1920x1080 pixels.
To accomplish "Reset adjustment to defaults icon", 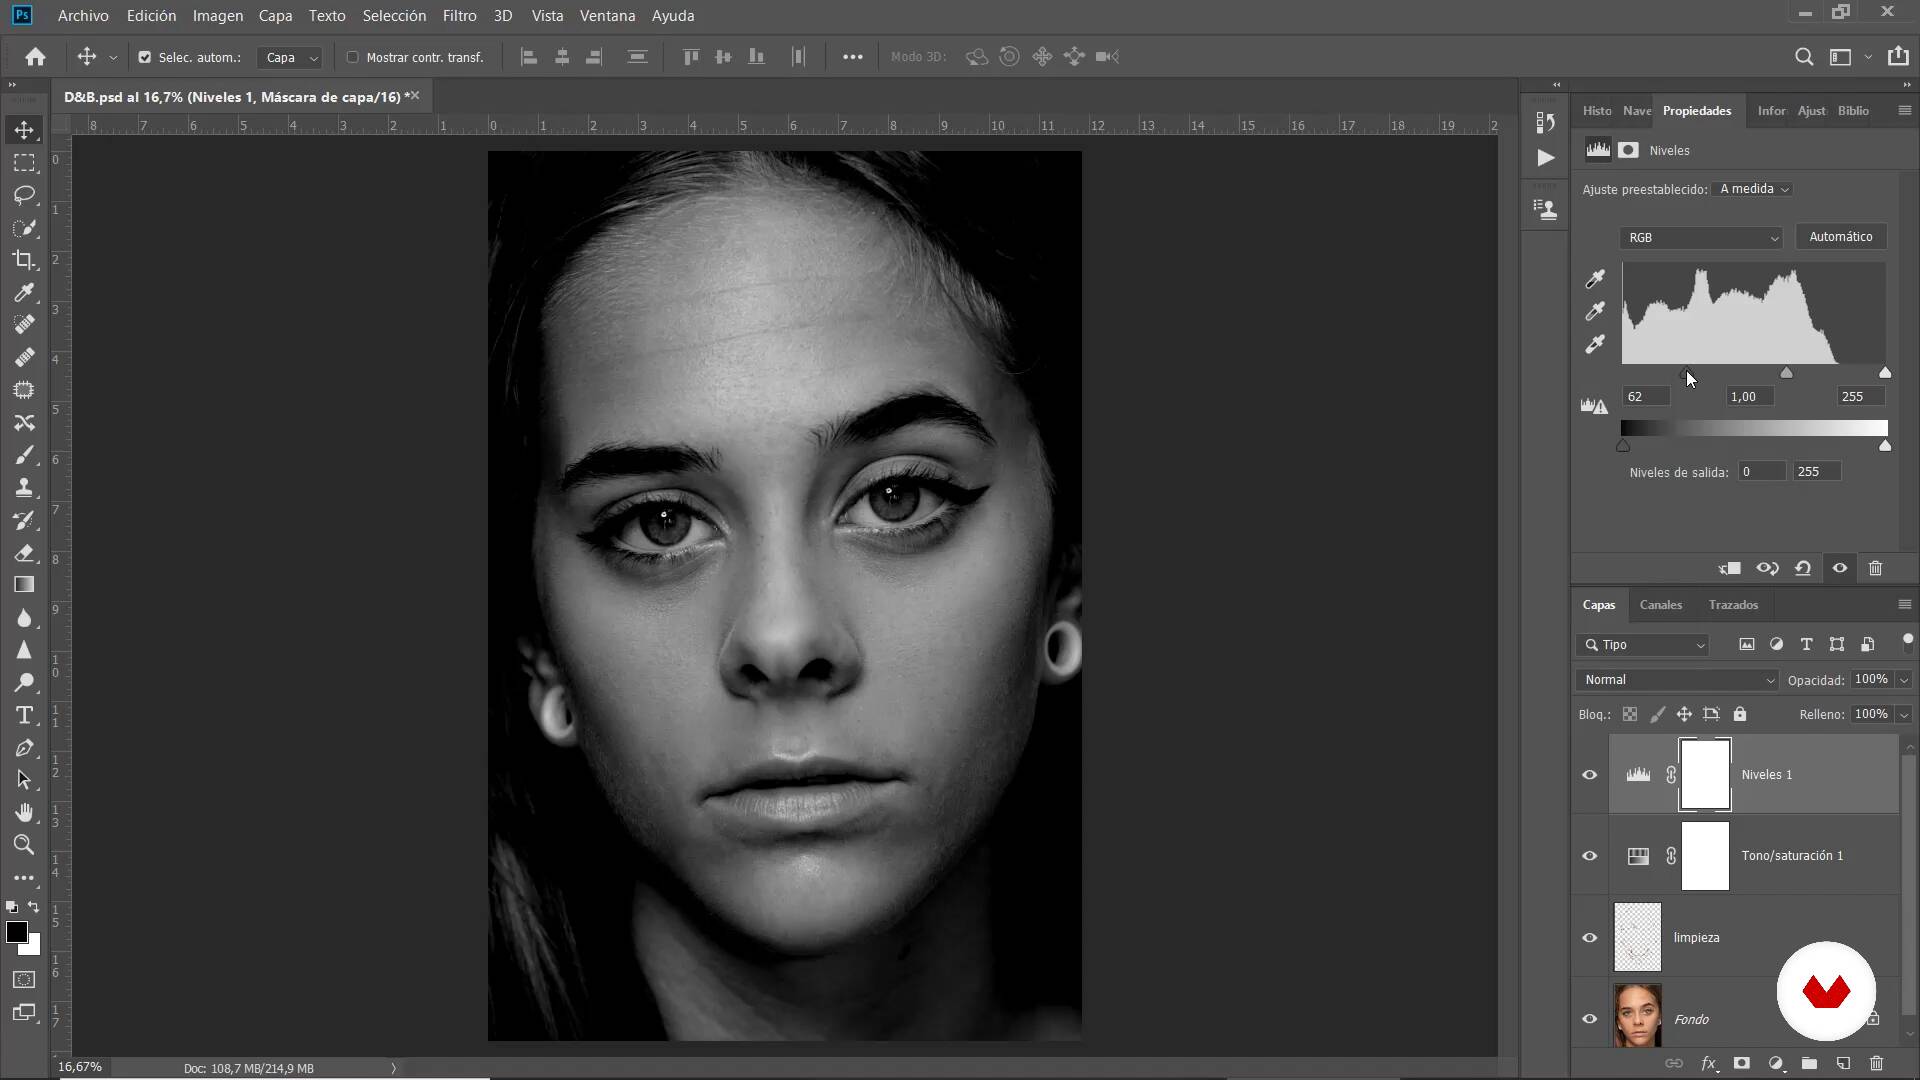I will pyautogui.click(x=1803, y=568).
